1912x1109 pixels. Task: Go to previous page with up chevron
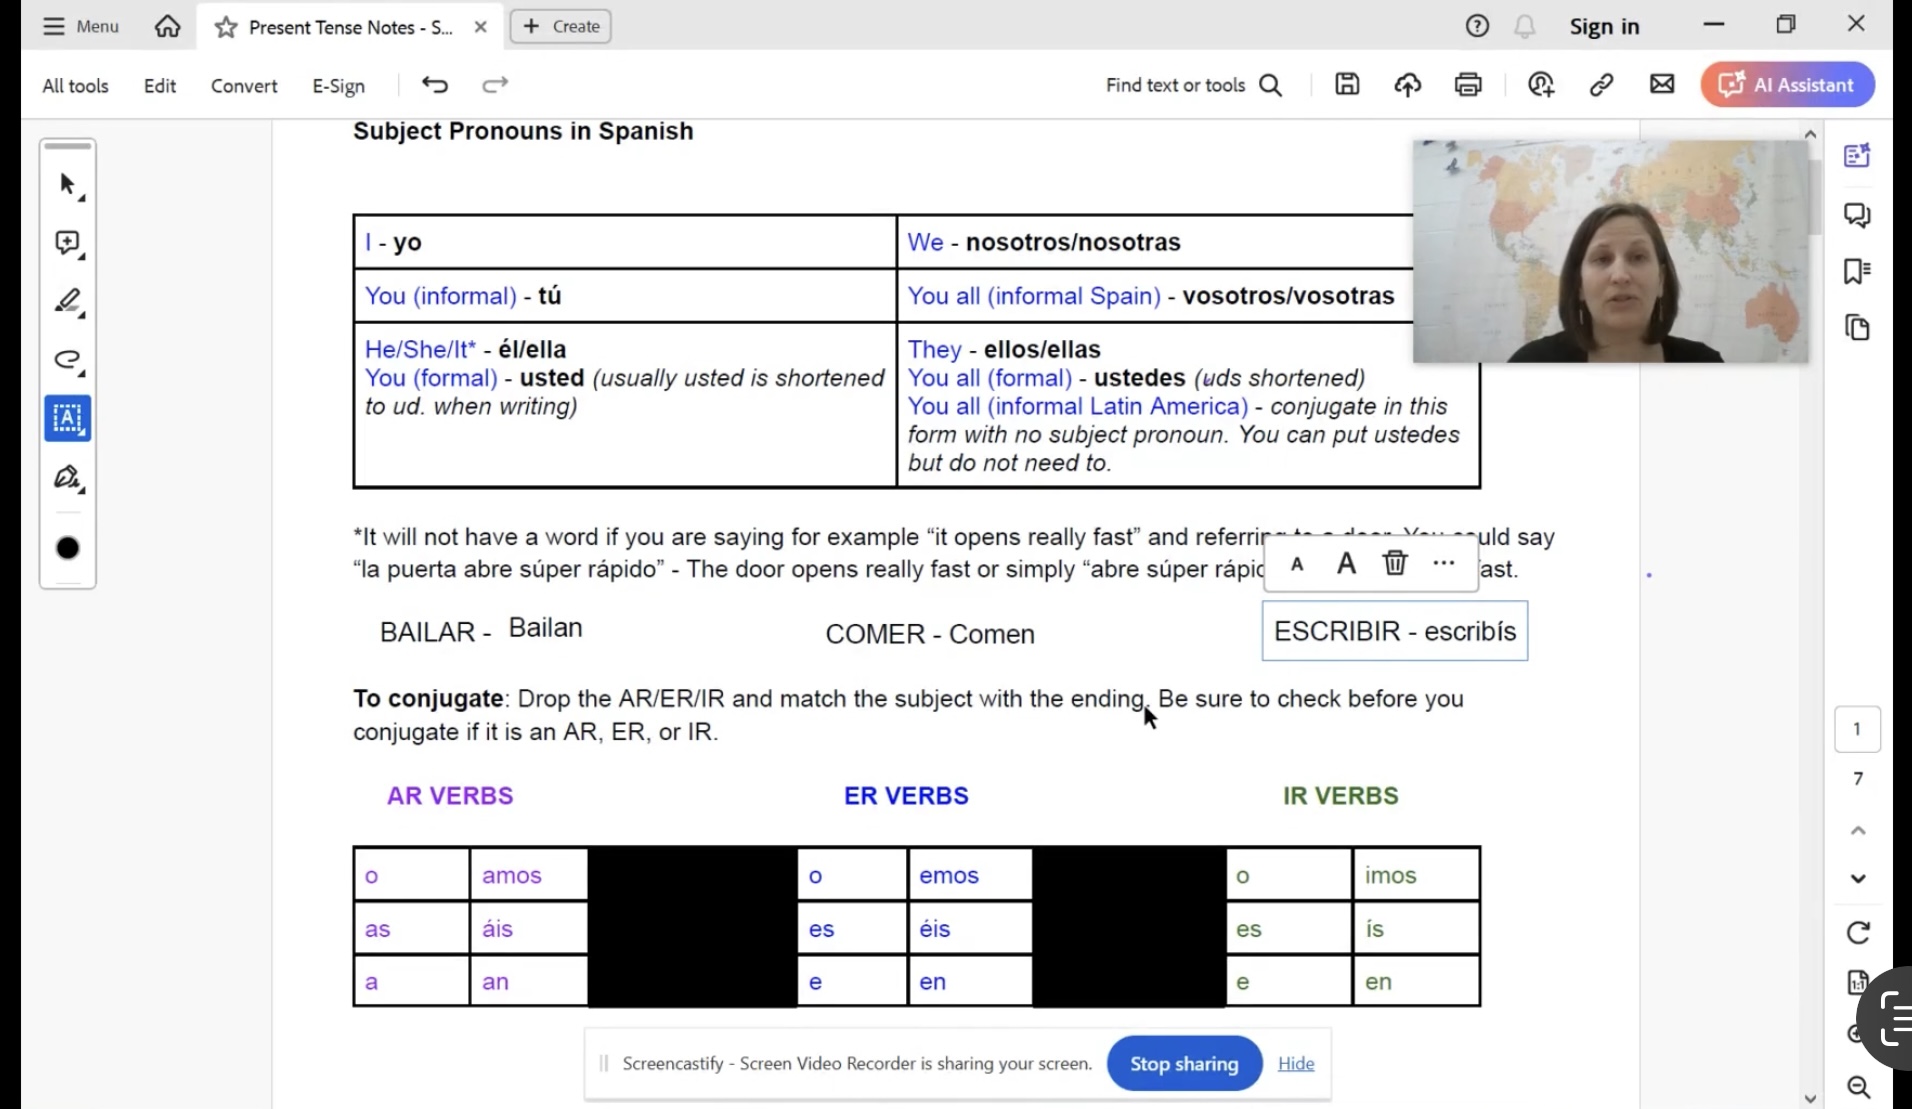tap(1857, 830)
